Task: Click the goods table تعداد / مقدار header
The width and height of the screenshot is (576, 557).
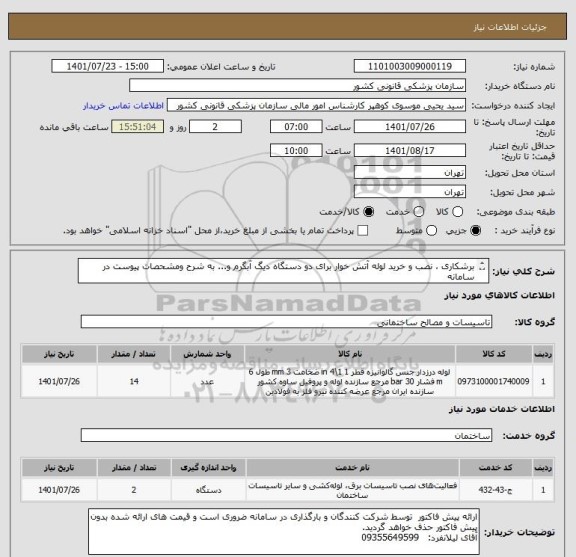Action: (134, 354)
